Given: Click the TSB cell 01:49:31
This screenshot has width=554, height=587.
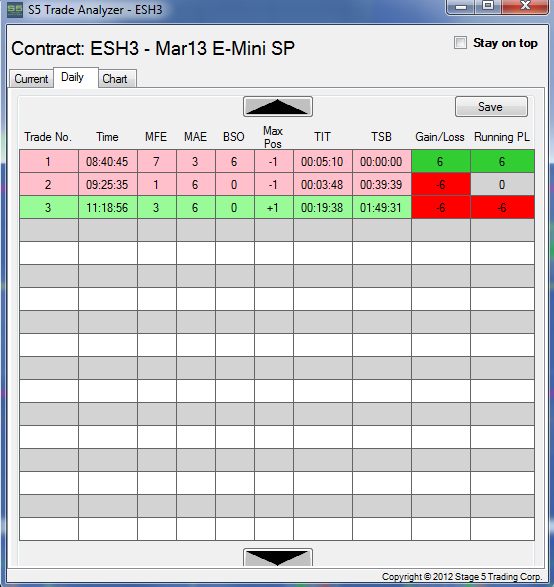Looking at the screenshot, I should tap(382, 207).
